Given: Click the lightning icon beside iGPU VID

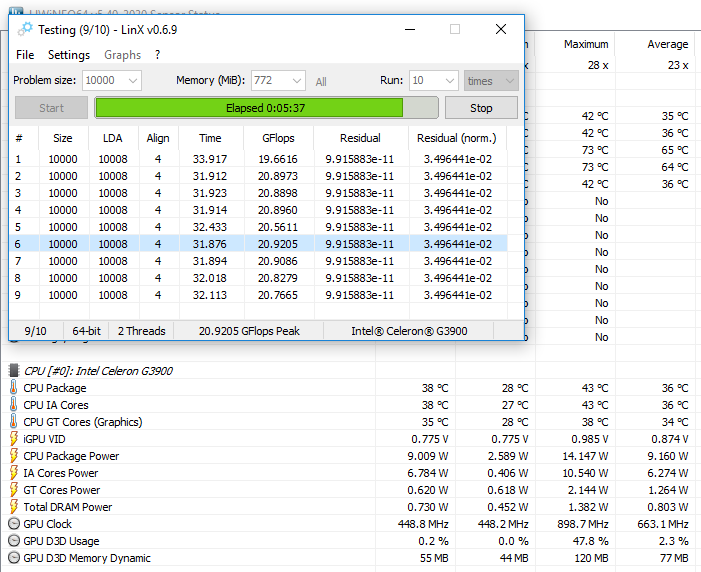Looking at the screenshot, I should (14, 439).
